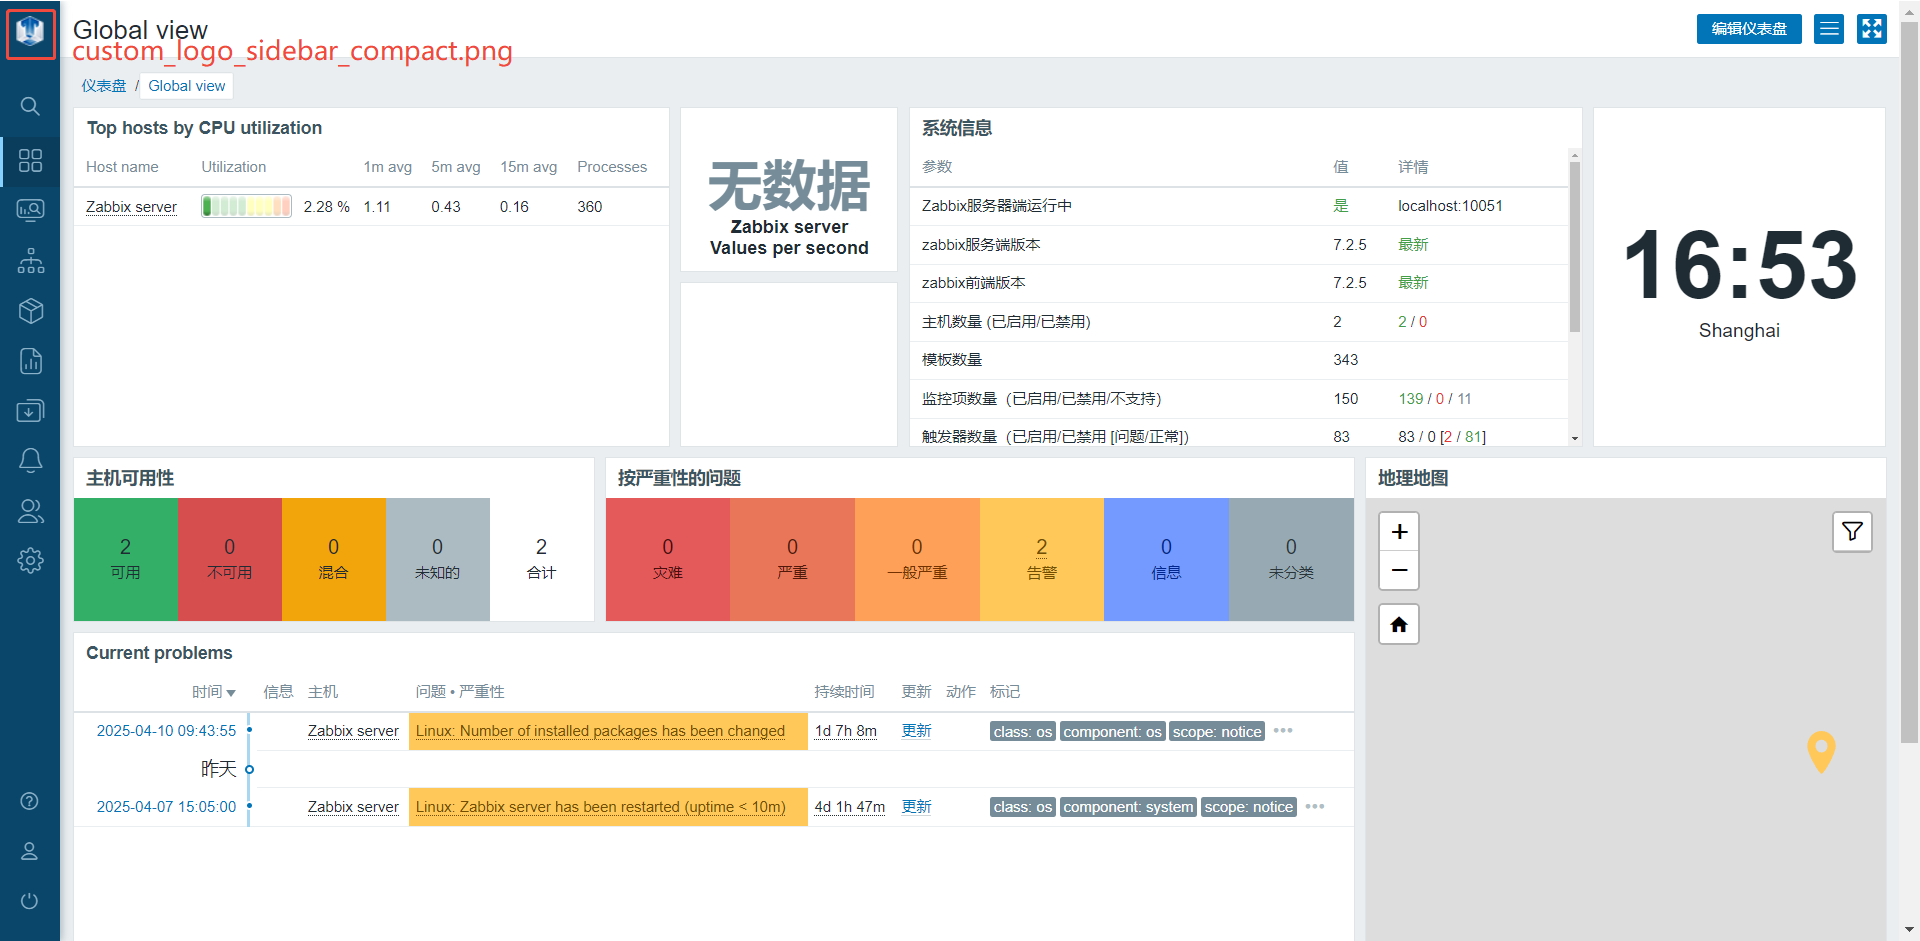Click duration 4d 1h 47m

[849, 807]
